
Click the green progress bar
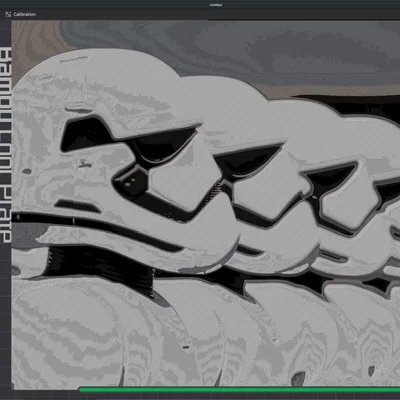[239, 390]
